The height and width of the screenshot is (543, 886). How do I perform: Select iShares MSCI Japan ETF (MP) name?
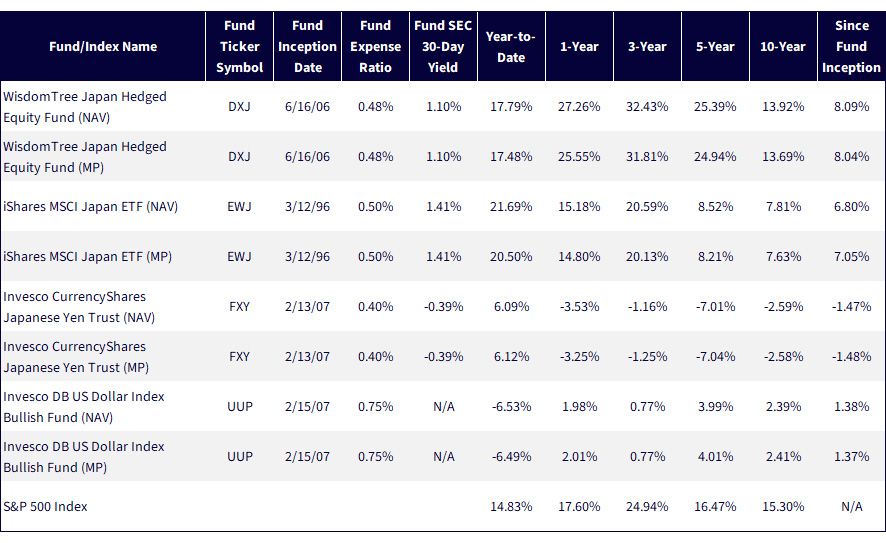point(88,257)
